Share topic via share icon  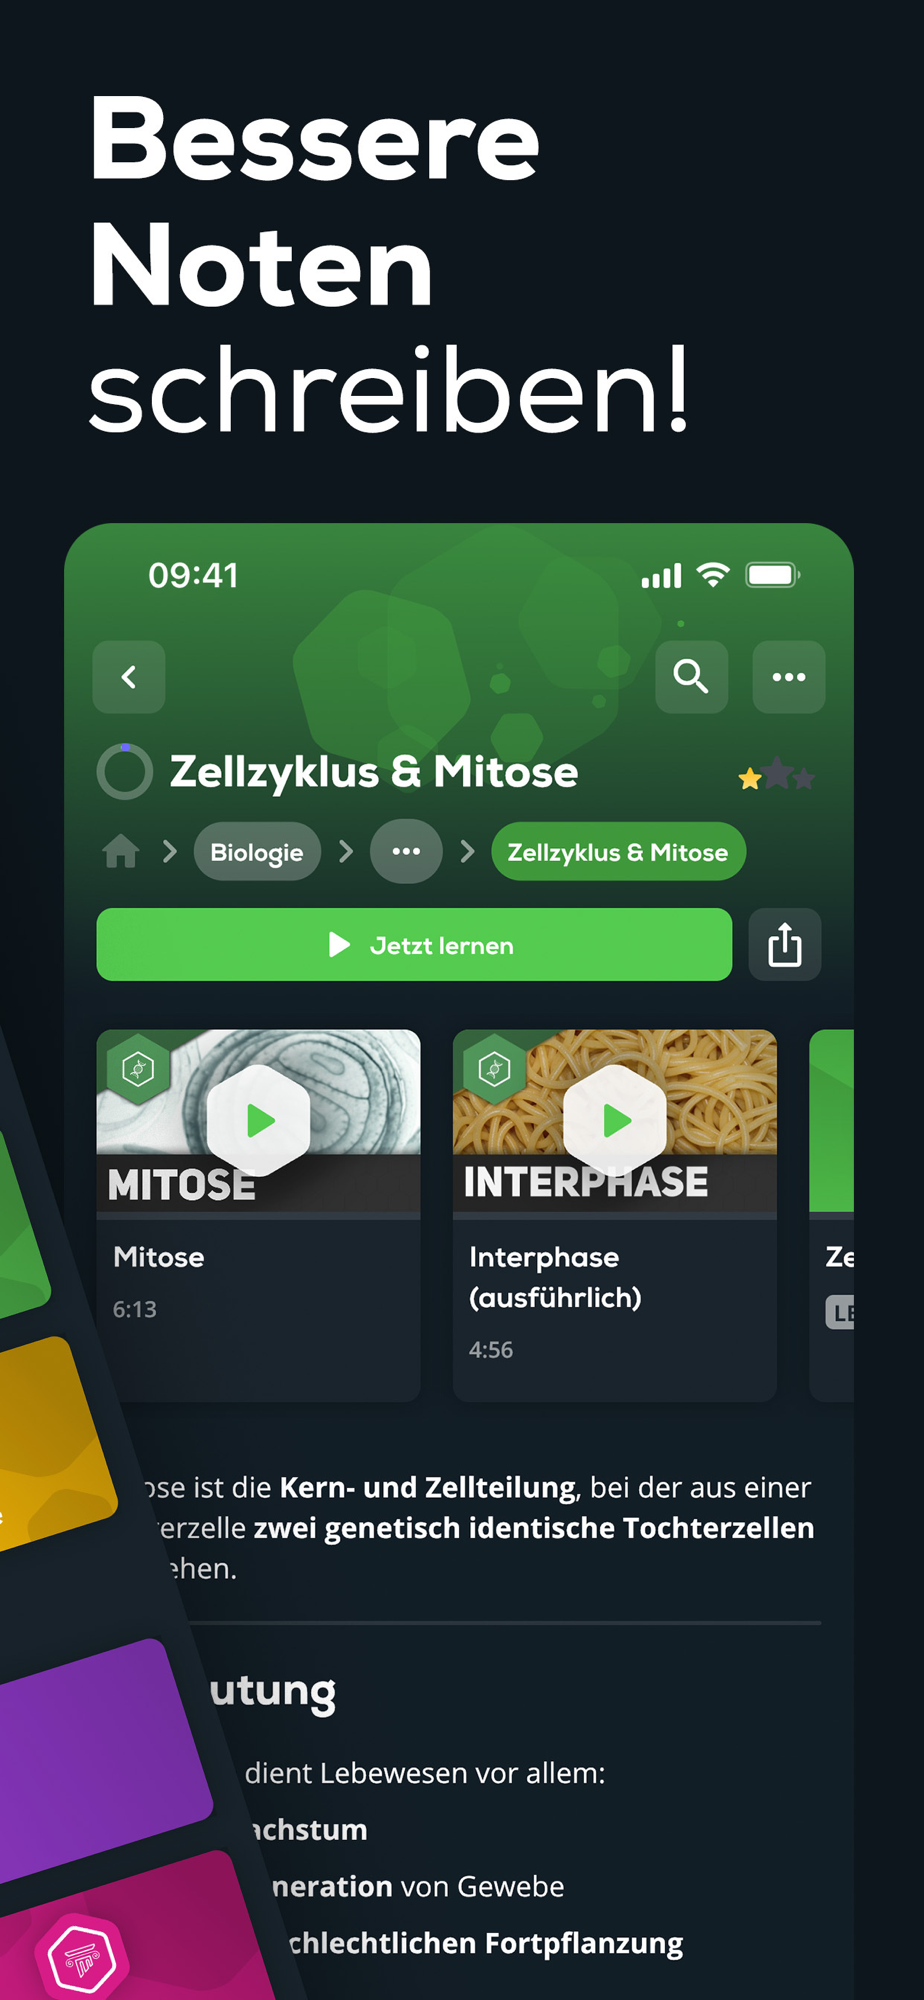click(785, 944)
